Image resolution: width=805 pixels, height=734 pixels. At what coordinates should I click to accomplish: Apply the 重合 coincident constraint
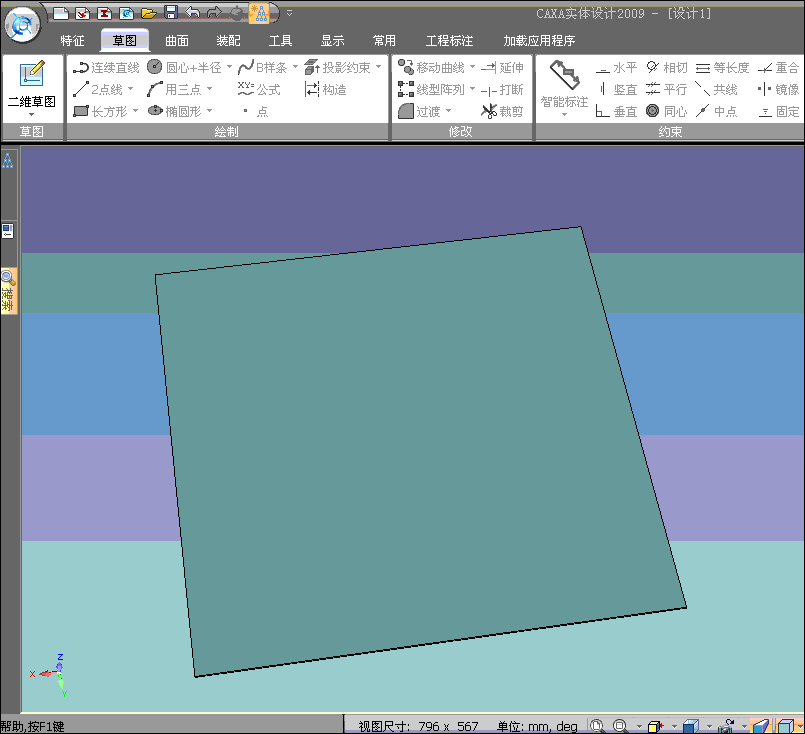[x=778, y=67]
